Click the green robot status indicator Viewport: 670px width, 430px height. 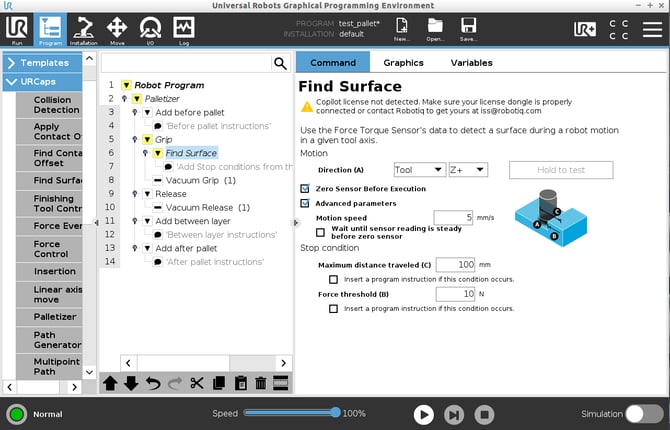17,414
